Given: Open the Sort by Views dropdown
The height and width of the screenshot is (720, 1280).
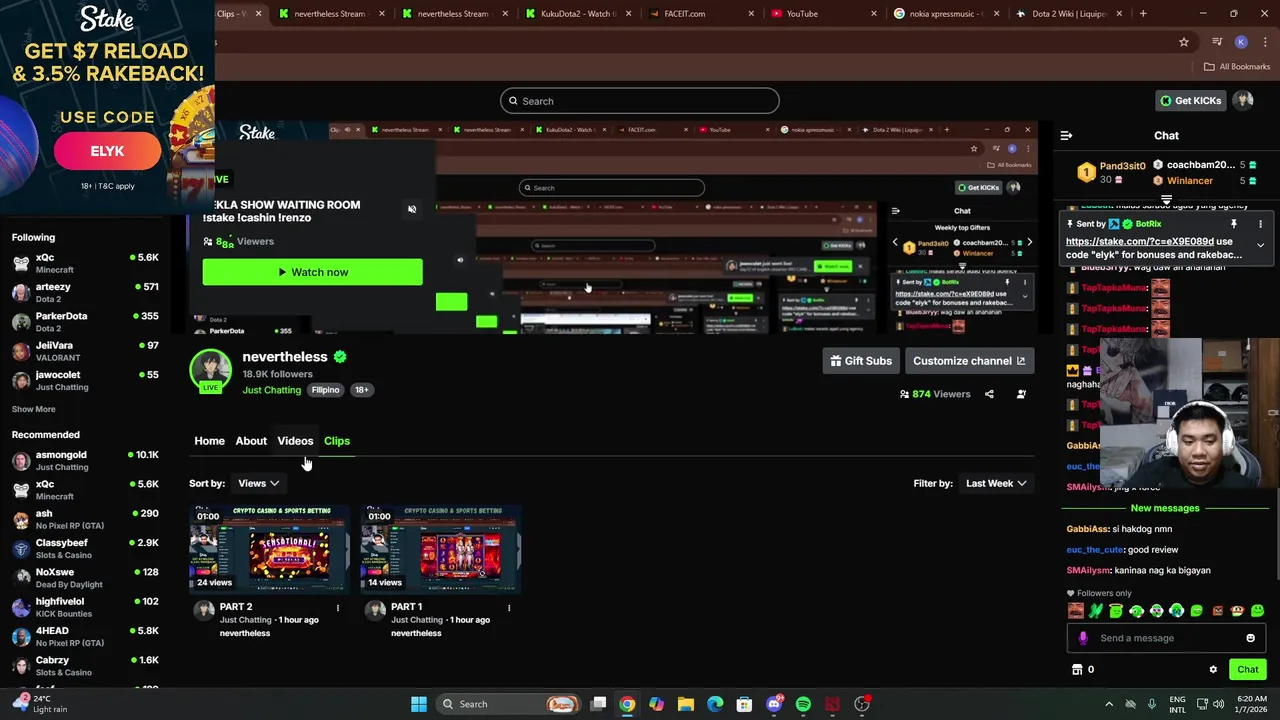Looking at the screenshot, I should click(x=258, y=483).
